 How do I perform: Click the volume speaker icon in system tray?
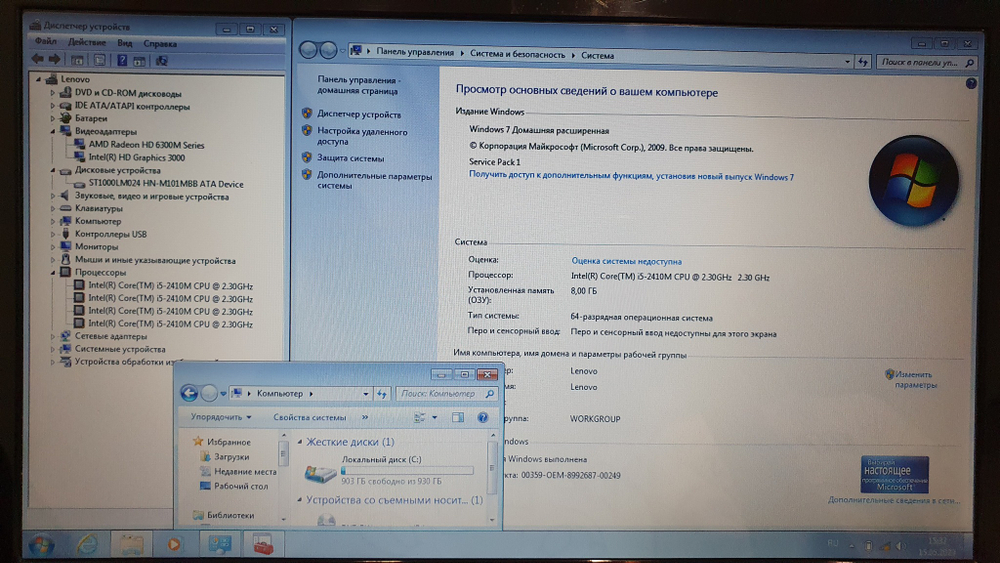pos(901,546)
